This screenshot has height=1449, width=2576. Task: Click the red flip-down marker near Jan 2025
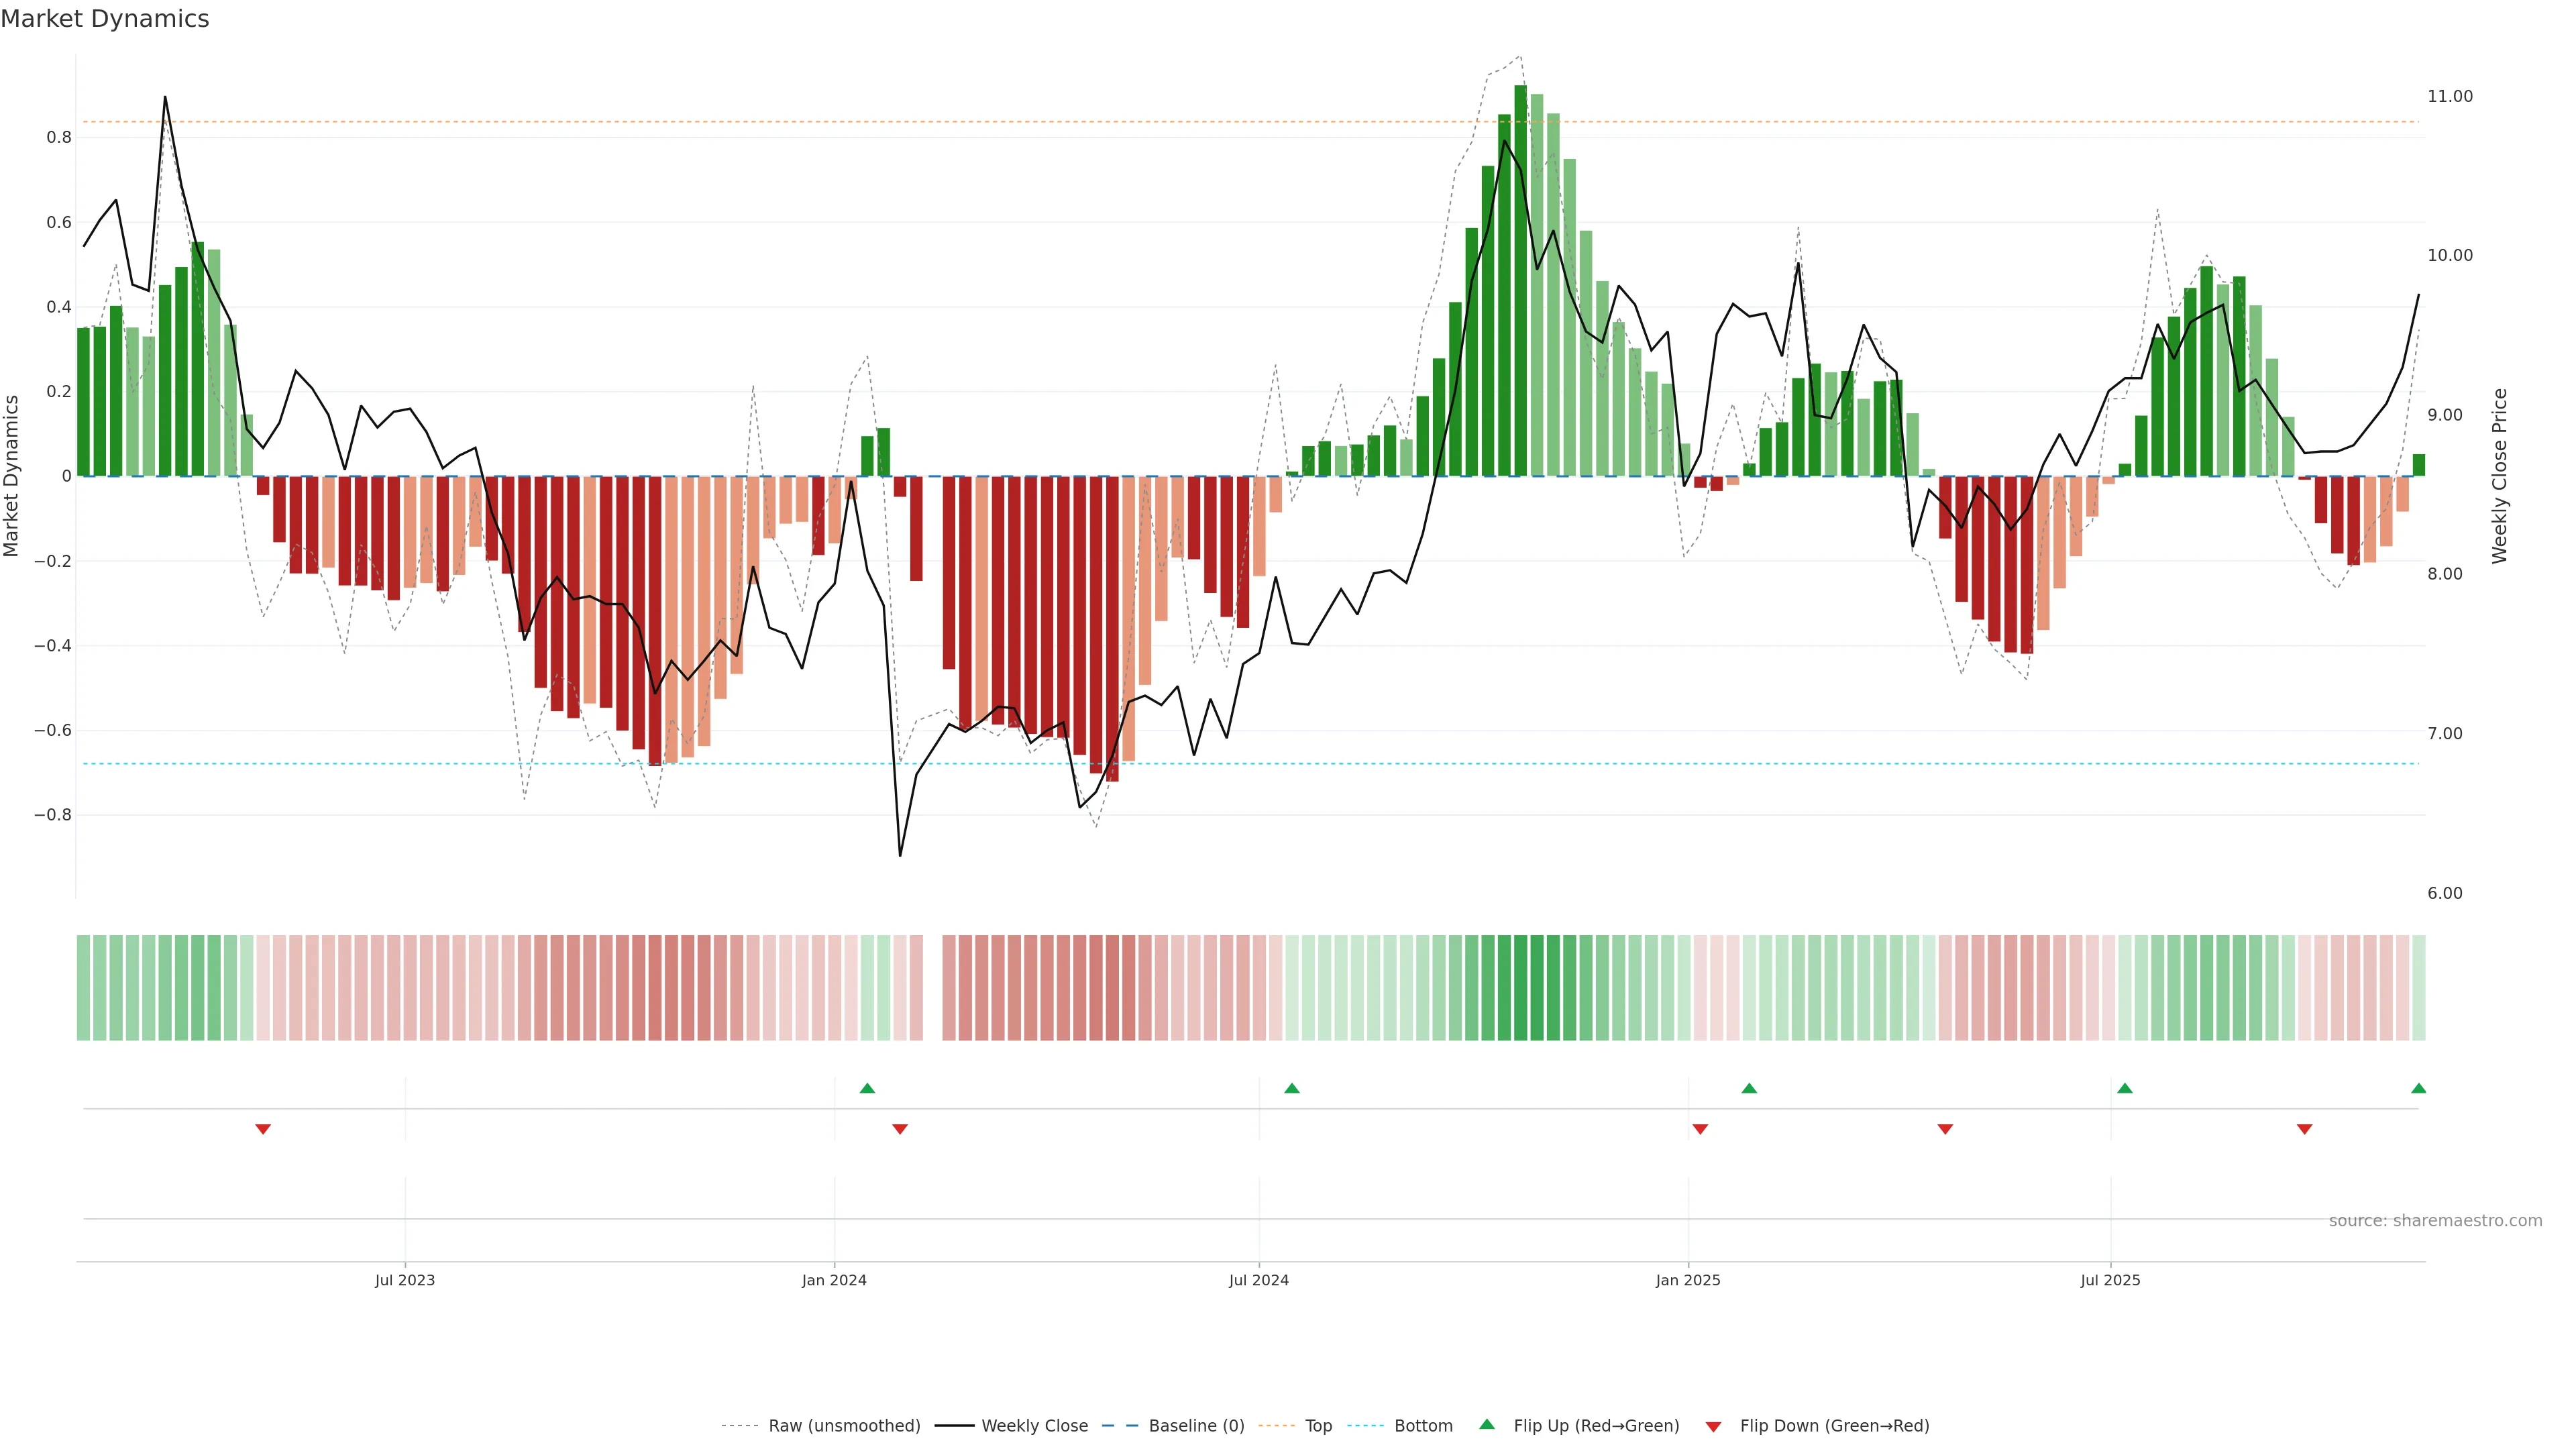tap(1700, 1129)
